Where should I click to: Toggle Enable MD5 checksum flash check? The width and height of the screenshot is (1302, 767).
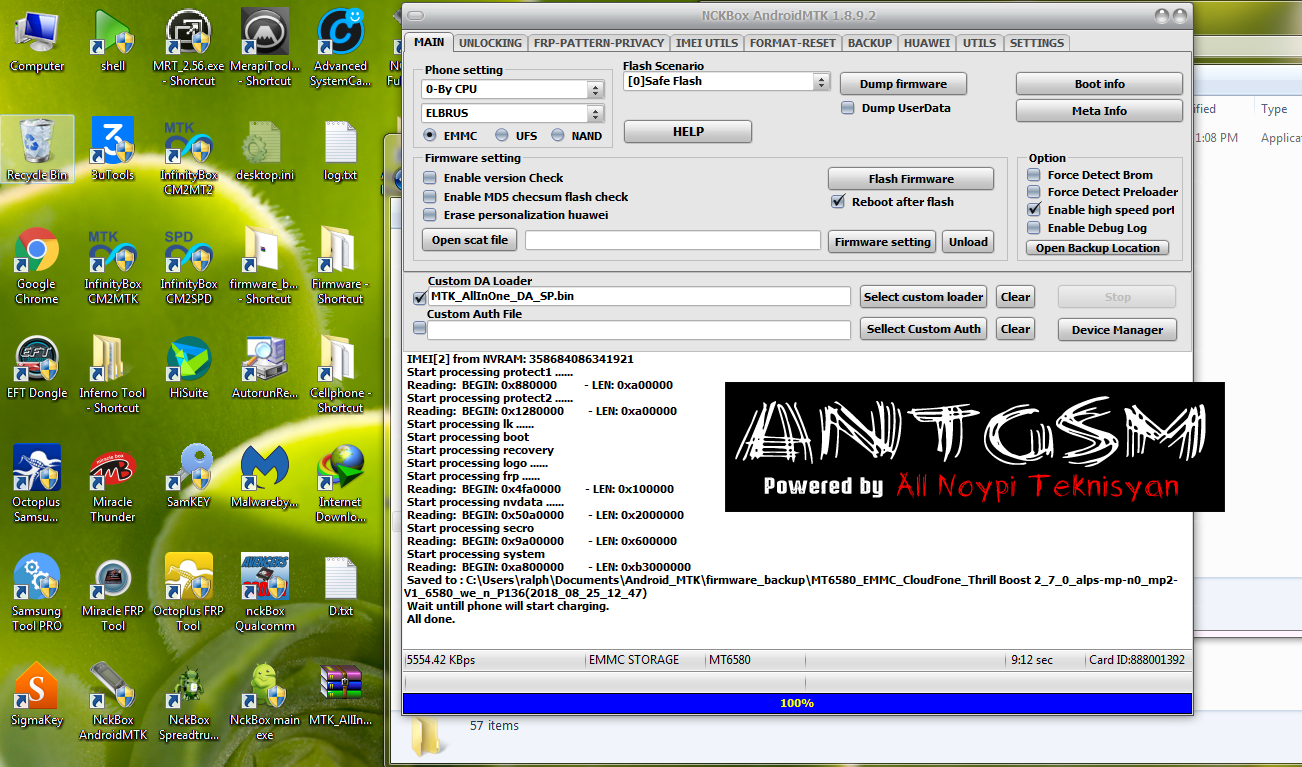[430, 197]
